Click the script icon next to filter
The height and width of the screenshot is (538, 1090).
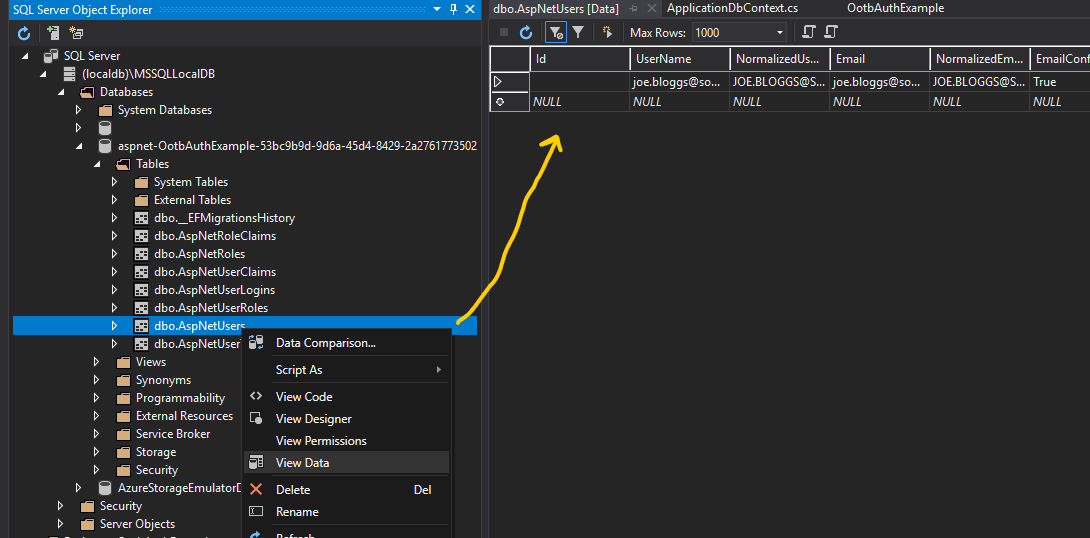point(608,32)
